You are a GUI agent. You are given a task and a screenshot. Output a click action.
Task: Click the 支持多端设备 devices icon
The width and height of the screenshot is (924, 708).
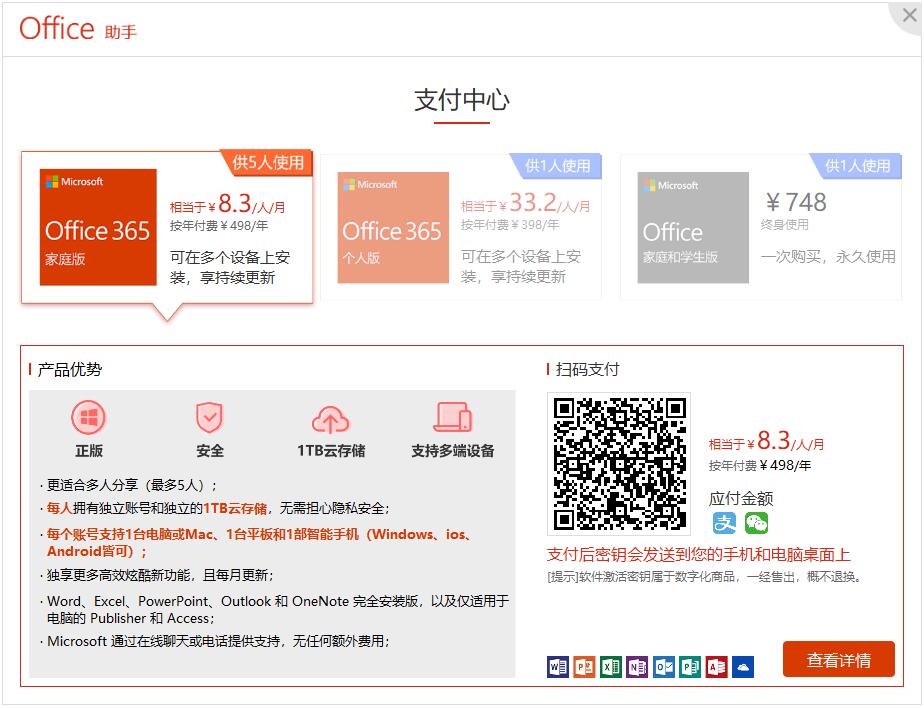(x=453, y=417)
